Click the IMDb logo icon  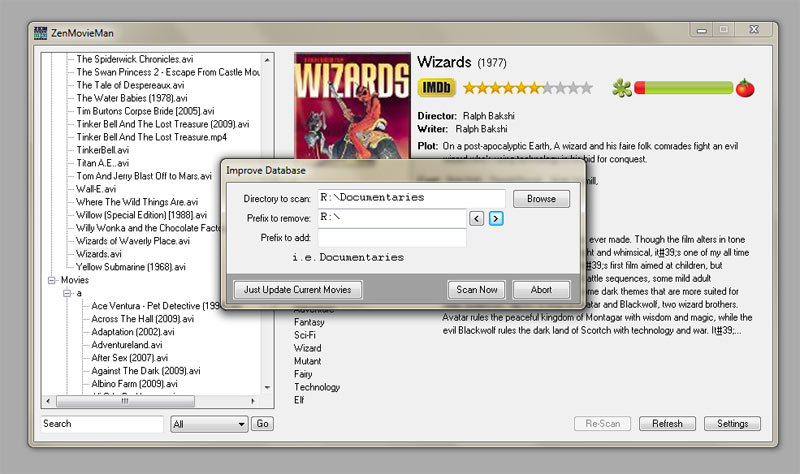pyautogui.click(x=436, y=88)
